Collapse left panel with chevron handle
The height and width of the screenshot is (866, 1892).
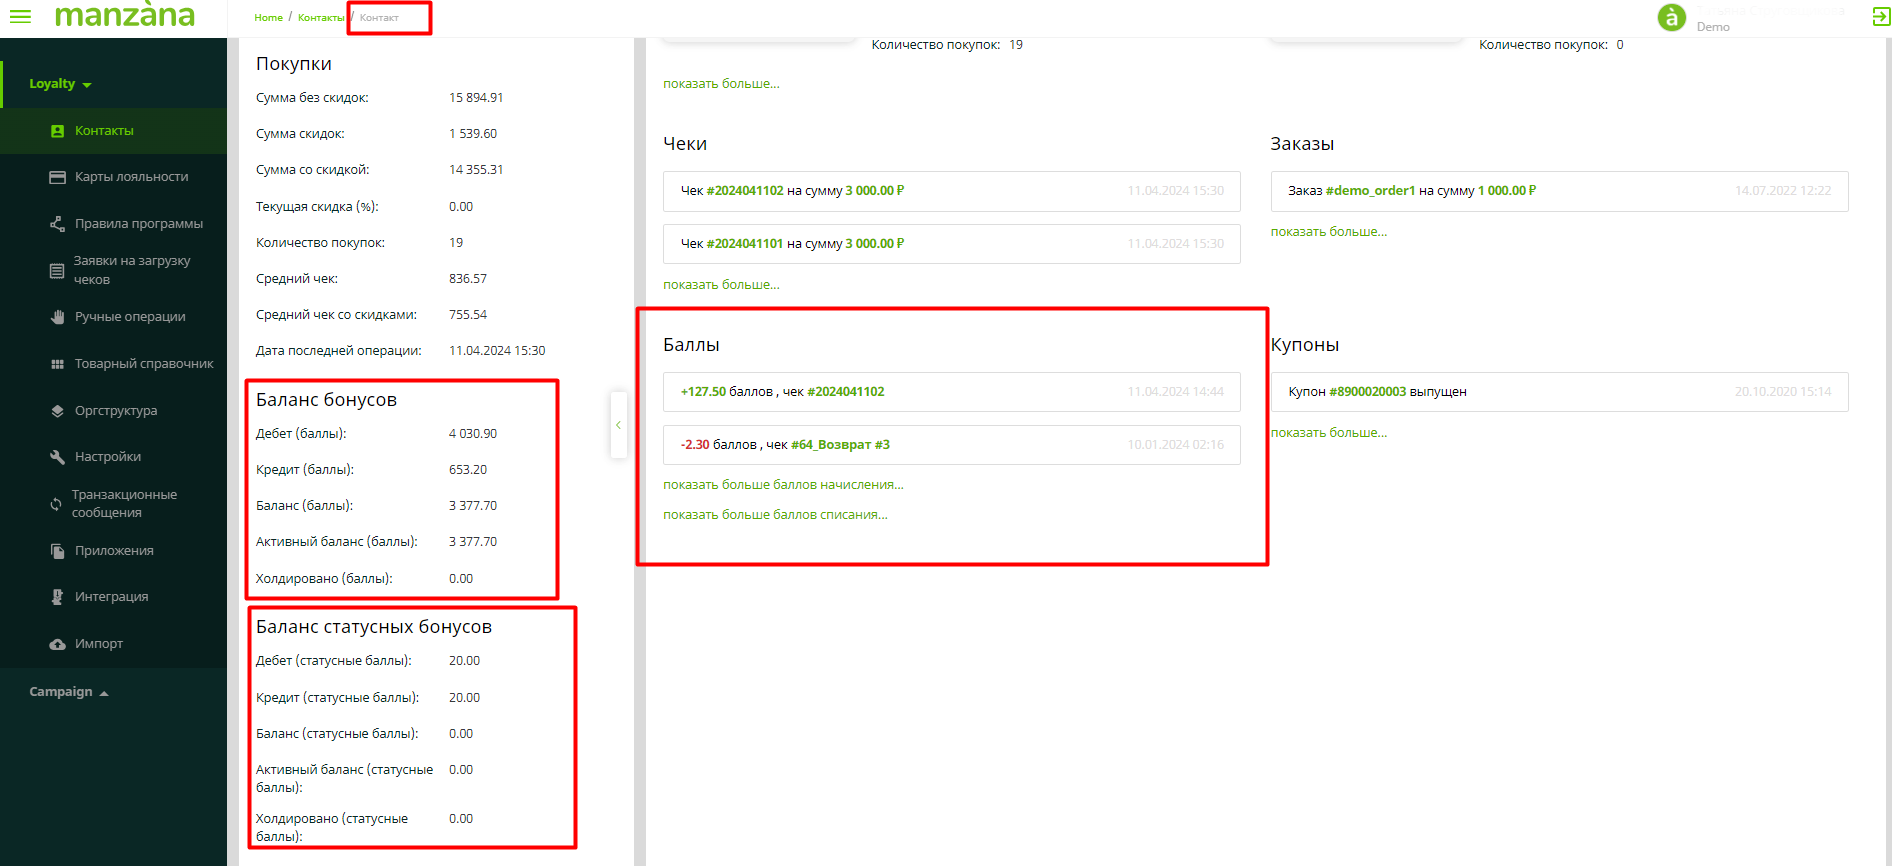[x=618, y=425]
